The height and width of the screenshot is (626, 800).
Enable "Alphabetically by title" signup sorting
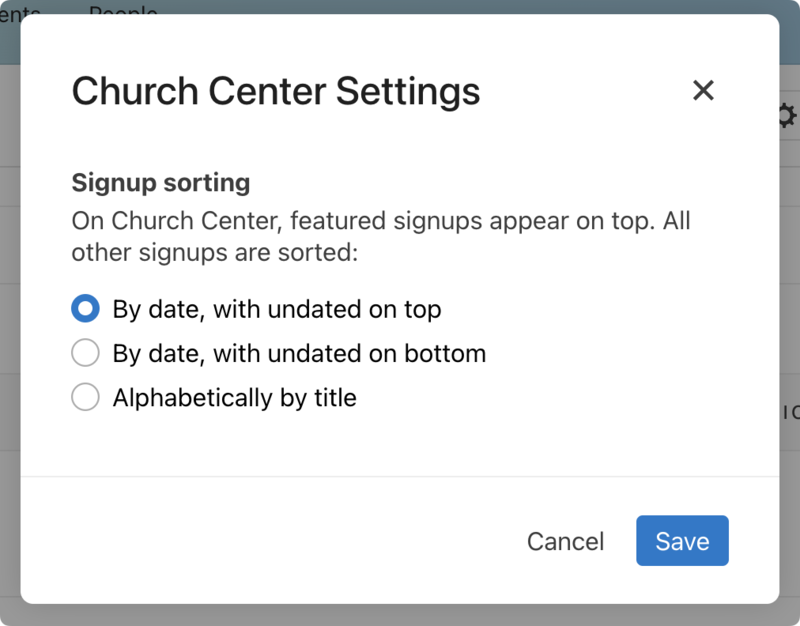coord(85,396)
